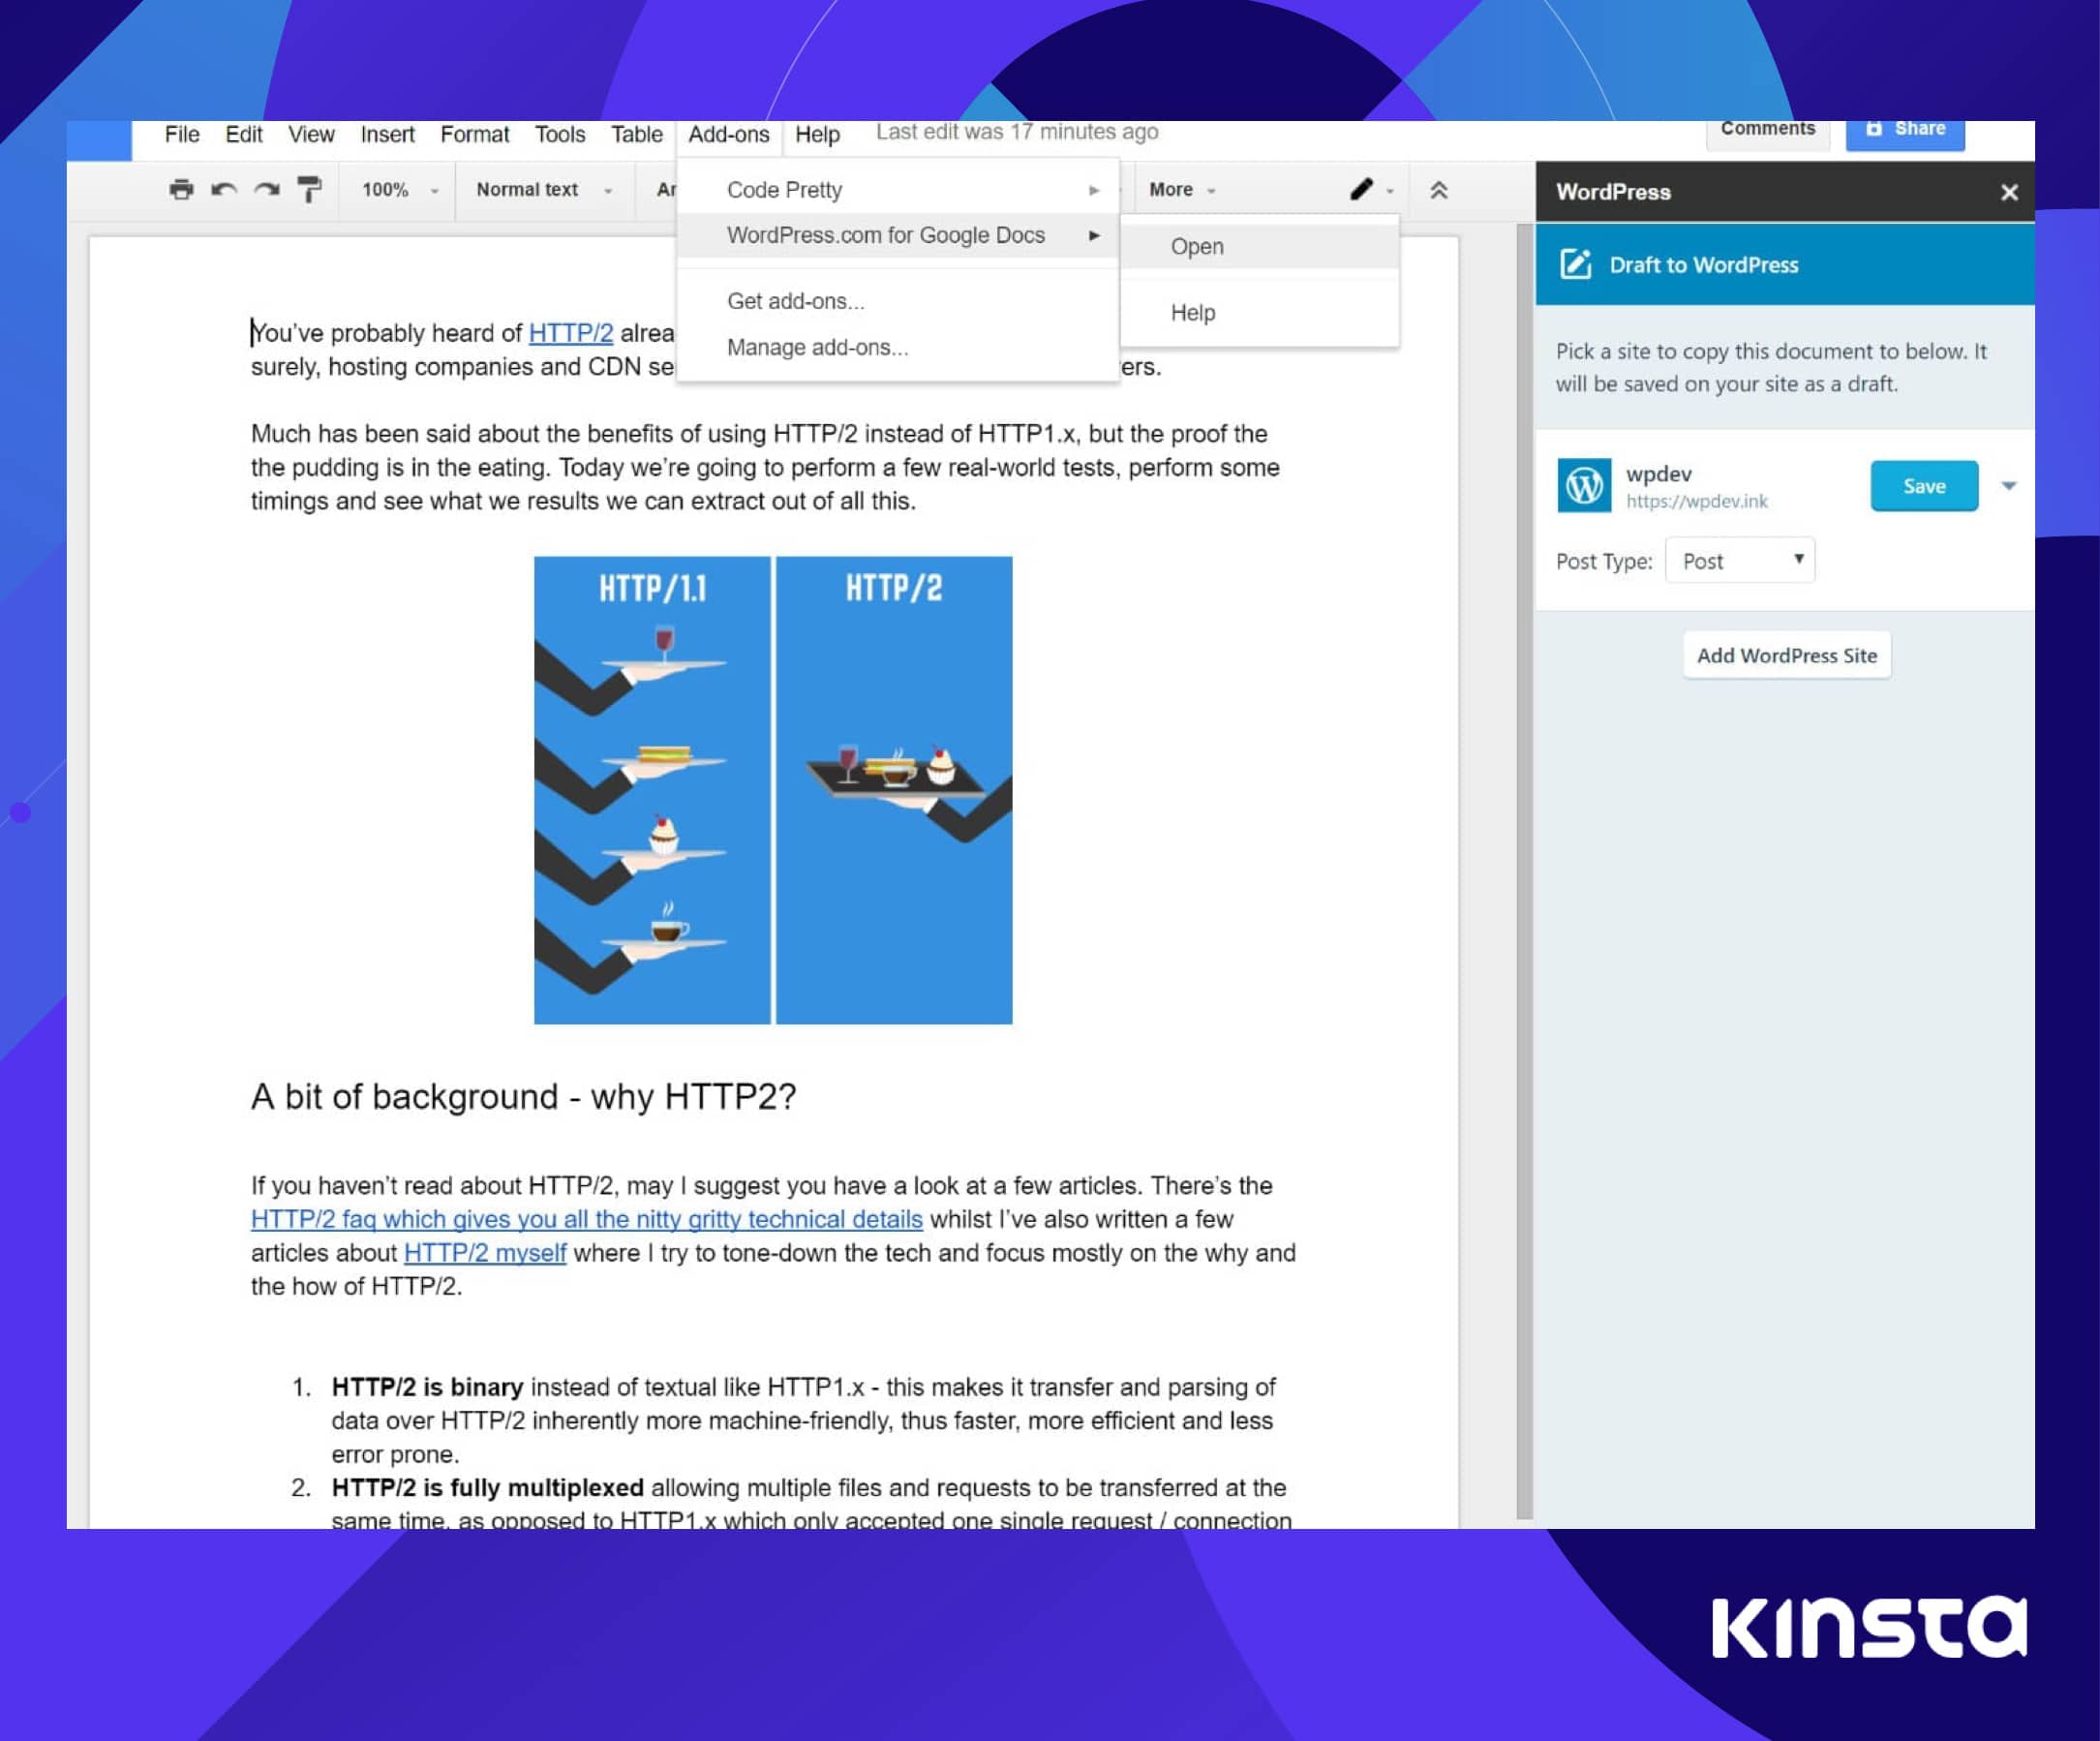Open the editing mode dropdown arrow

pos(1390,191)
